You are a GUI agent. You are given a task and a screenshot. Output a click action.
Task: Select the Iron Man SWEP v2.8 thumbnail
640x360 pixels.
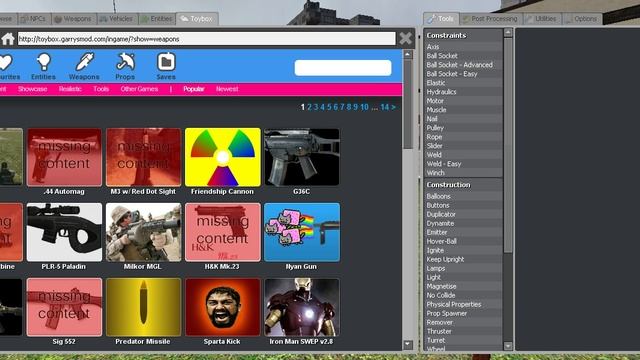tap(302, 307)
